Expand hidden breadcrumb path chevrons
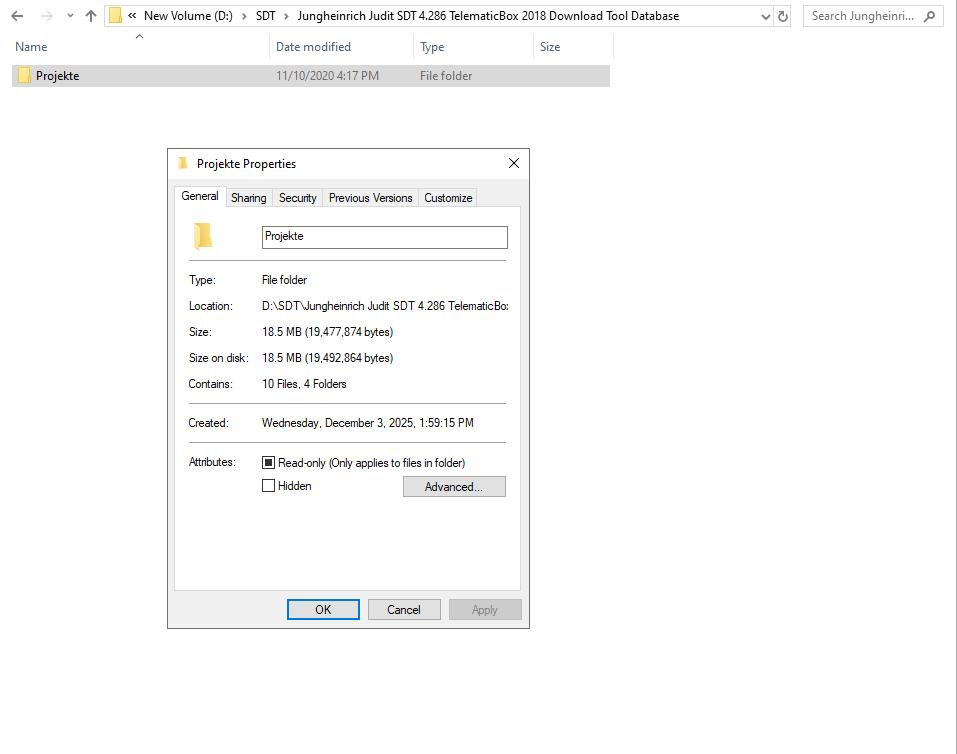This screenshot has height=754, width=957. [x=132, y=16]
